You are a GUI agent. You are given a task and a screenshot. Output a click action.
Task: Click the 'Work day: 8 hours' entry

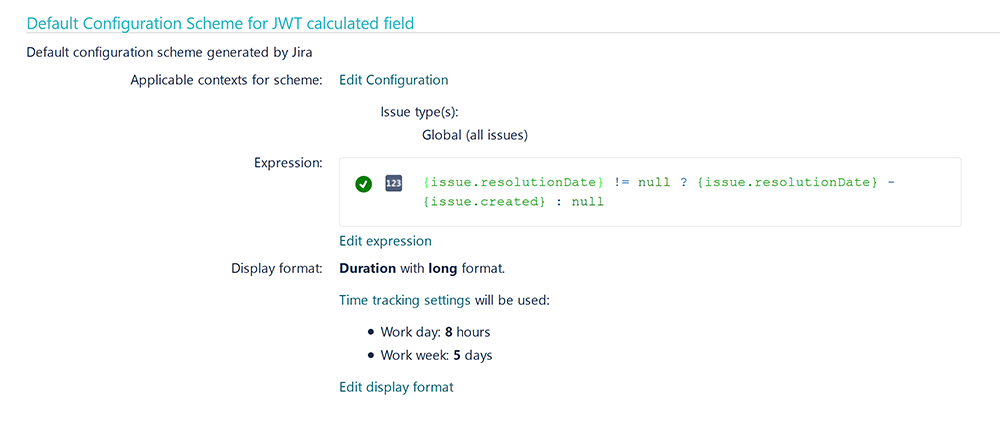click(x=435, y=332)
